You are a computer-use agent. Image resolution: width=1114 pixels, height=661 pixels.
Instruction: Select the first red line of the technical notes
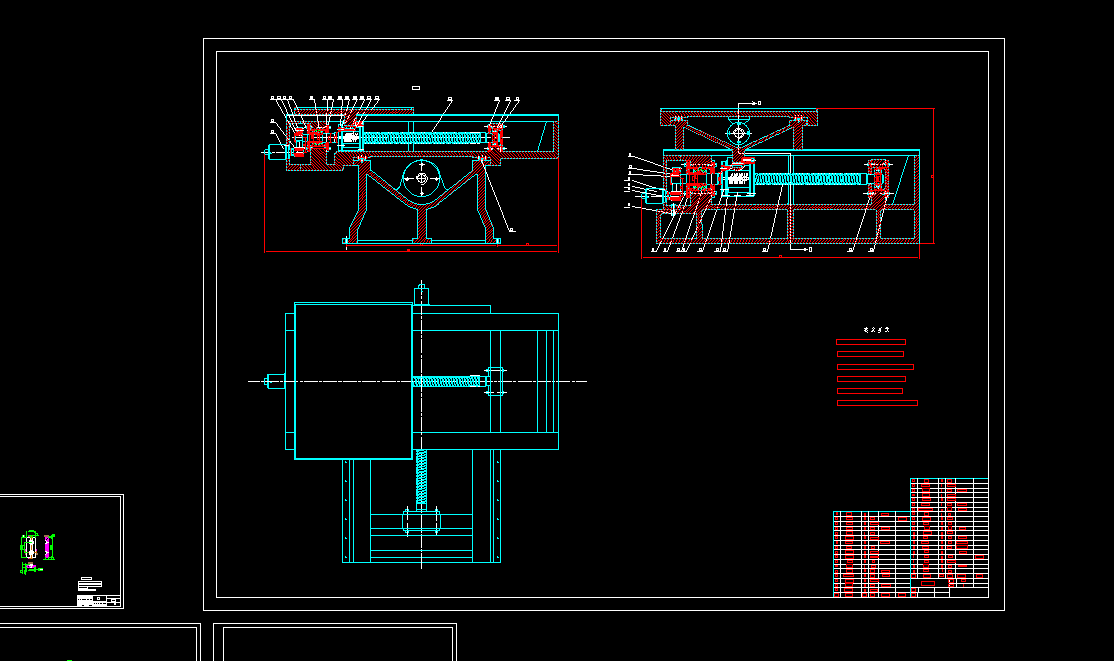tap(871, 342)
